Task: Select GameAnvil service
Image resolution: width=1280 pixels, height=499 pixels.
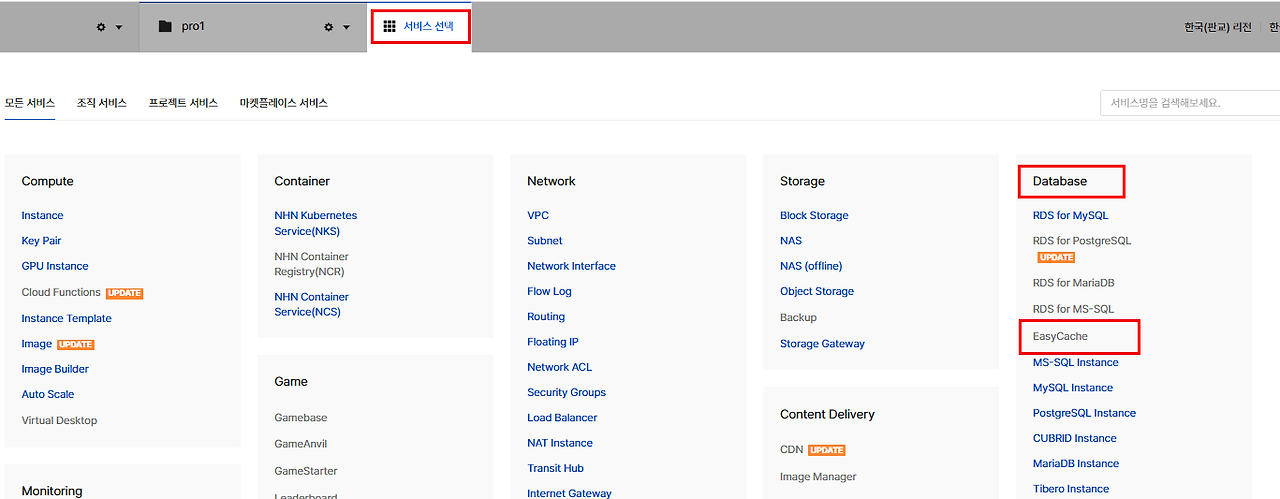Action: (x=300, y=444)
